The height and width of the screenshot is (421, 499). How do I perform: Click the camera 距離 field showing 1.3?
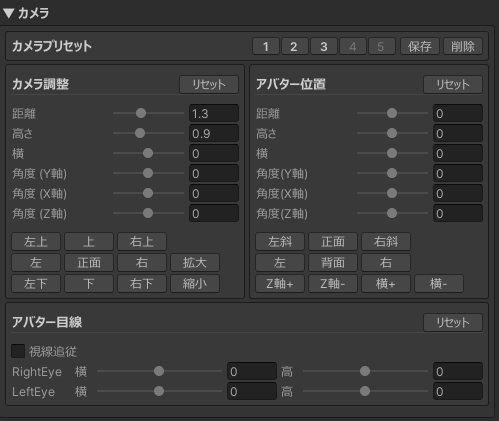click(x=214, y=113)
